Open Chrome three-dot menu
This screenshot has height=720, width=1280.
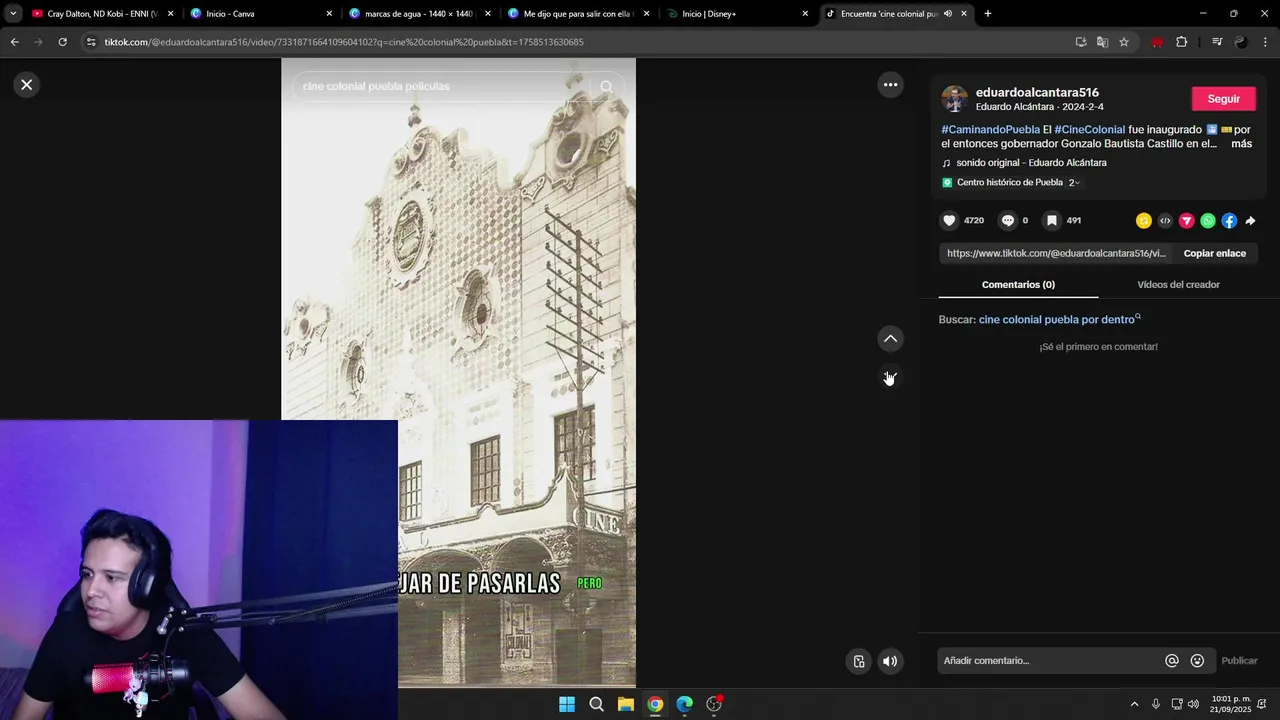1266,42
